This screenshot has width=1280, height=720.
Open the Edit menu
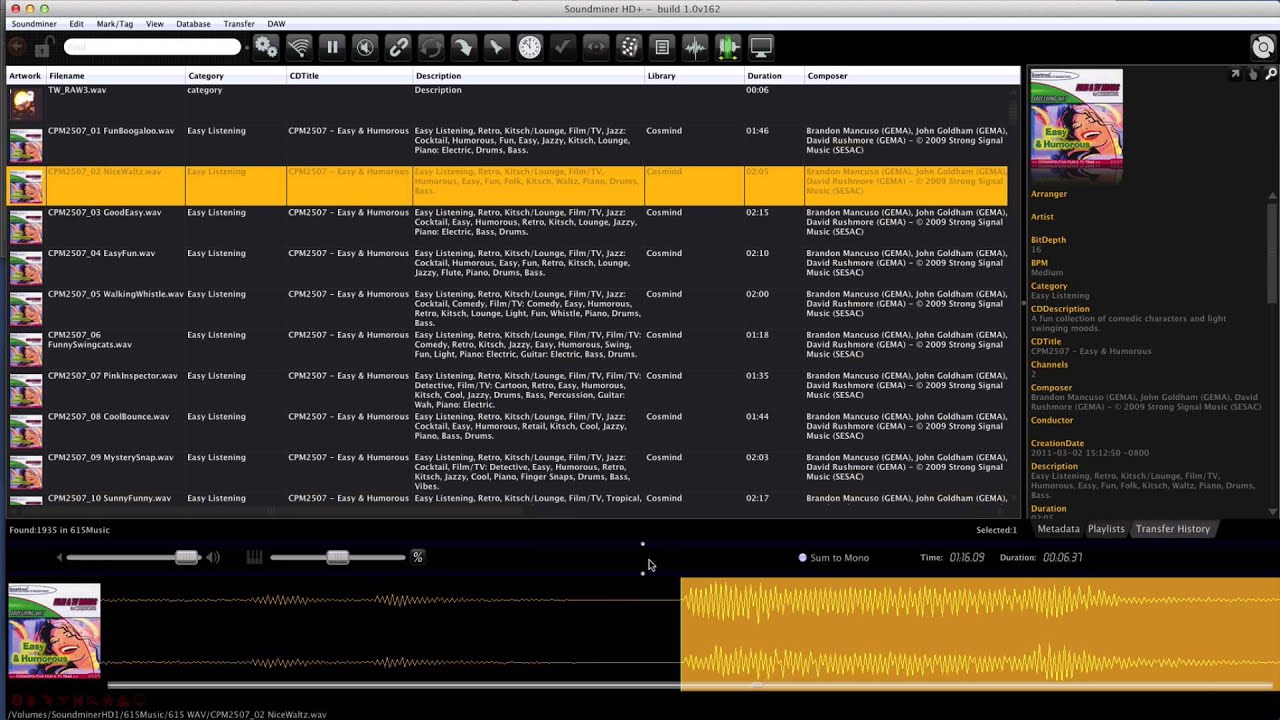click(x=76, y=24)
